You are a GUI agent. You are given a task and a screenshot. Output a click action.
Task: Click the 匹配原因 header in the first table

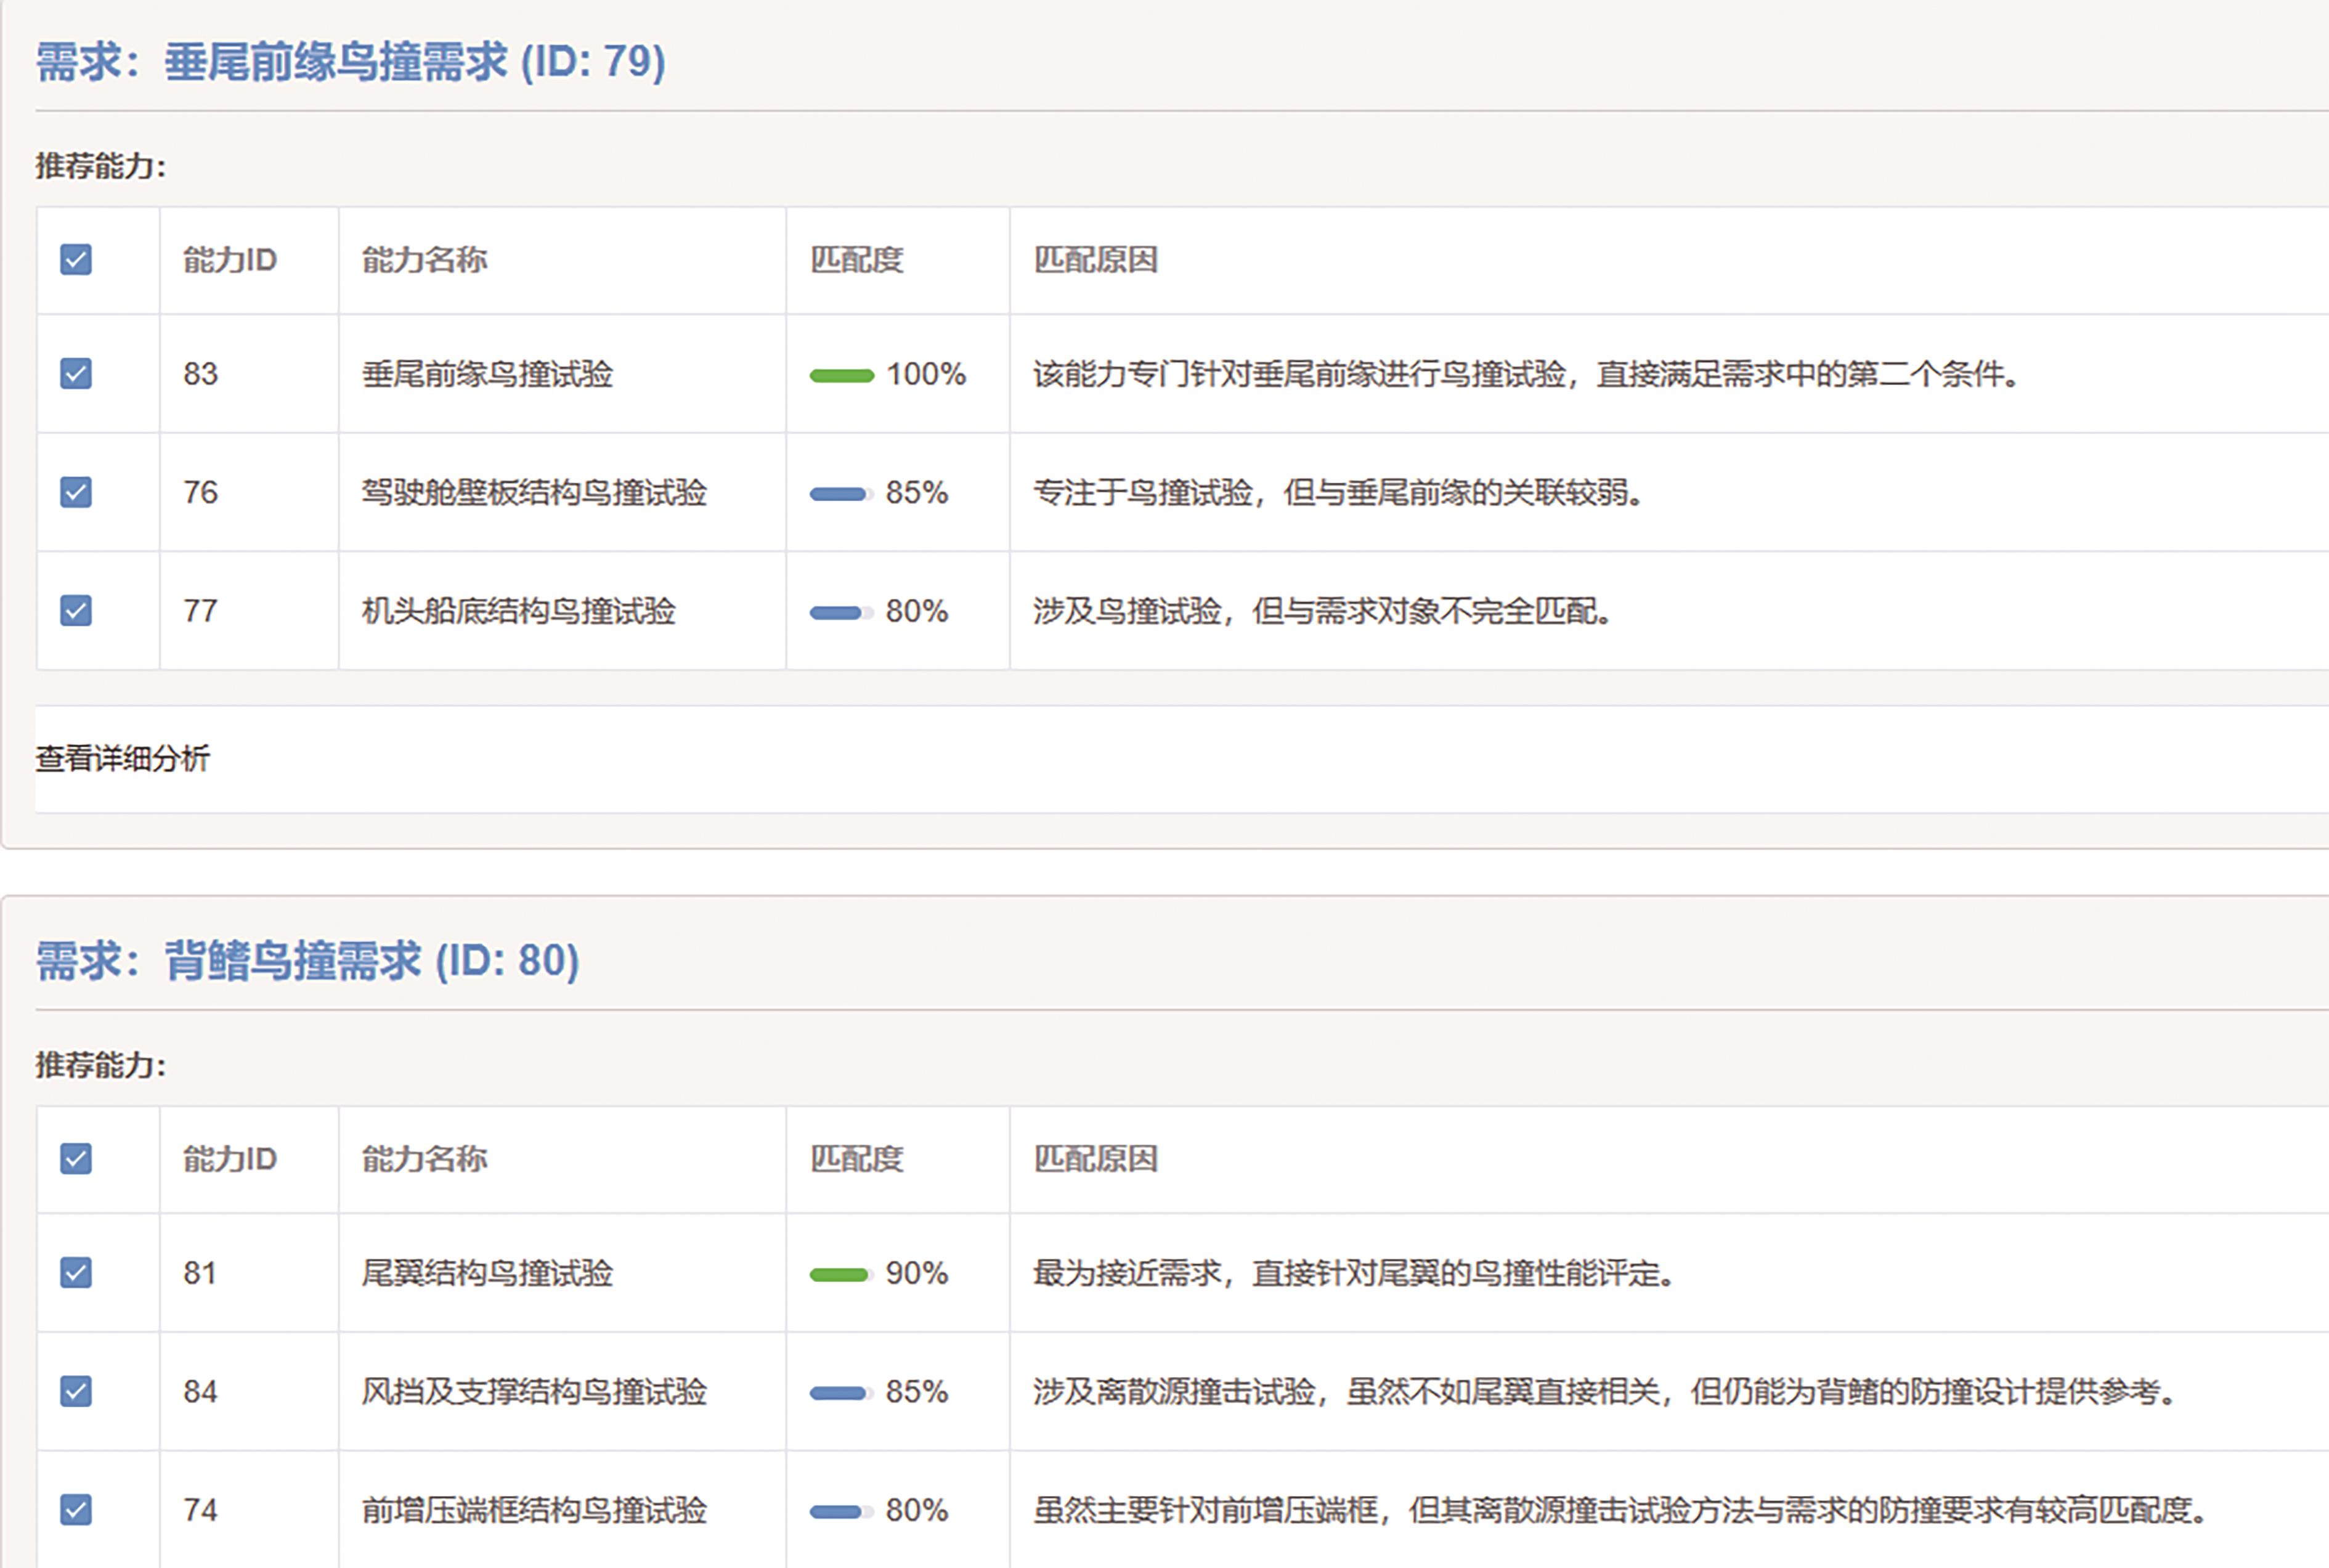point(1095,260)
